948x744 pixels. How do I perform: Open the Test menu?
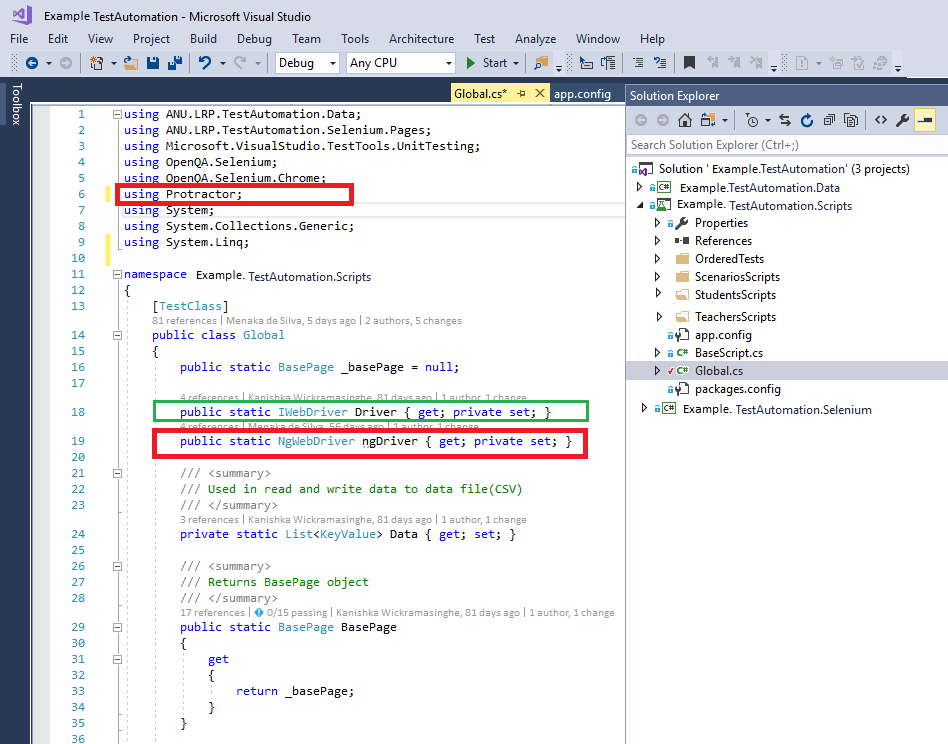tap(484, 39)
